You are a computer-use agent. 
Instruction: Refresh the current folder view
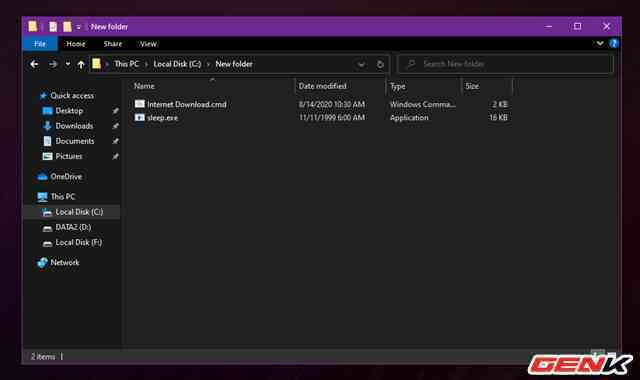[x=380, y=64]
